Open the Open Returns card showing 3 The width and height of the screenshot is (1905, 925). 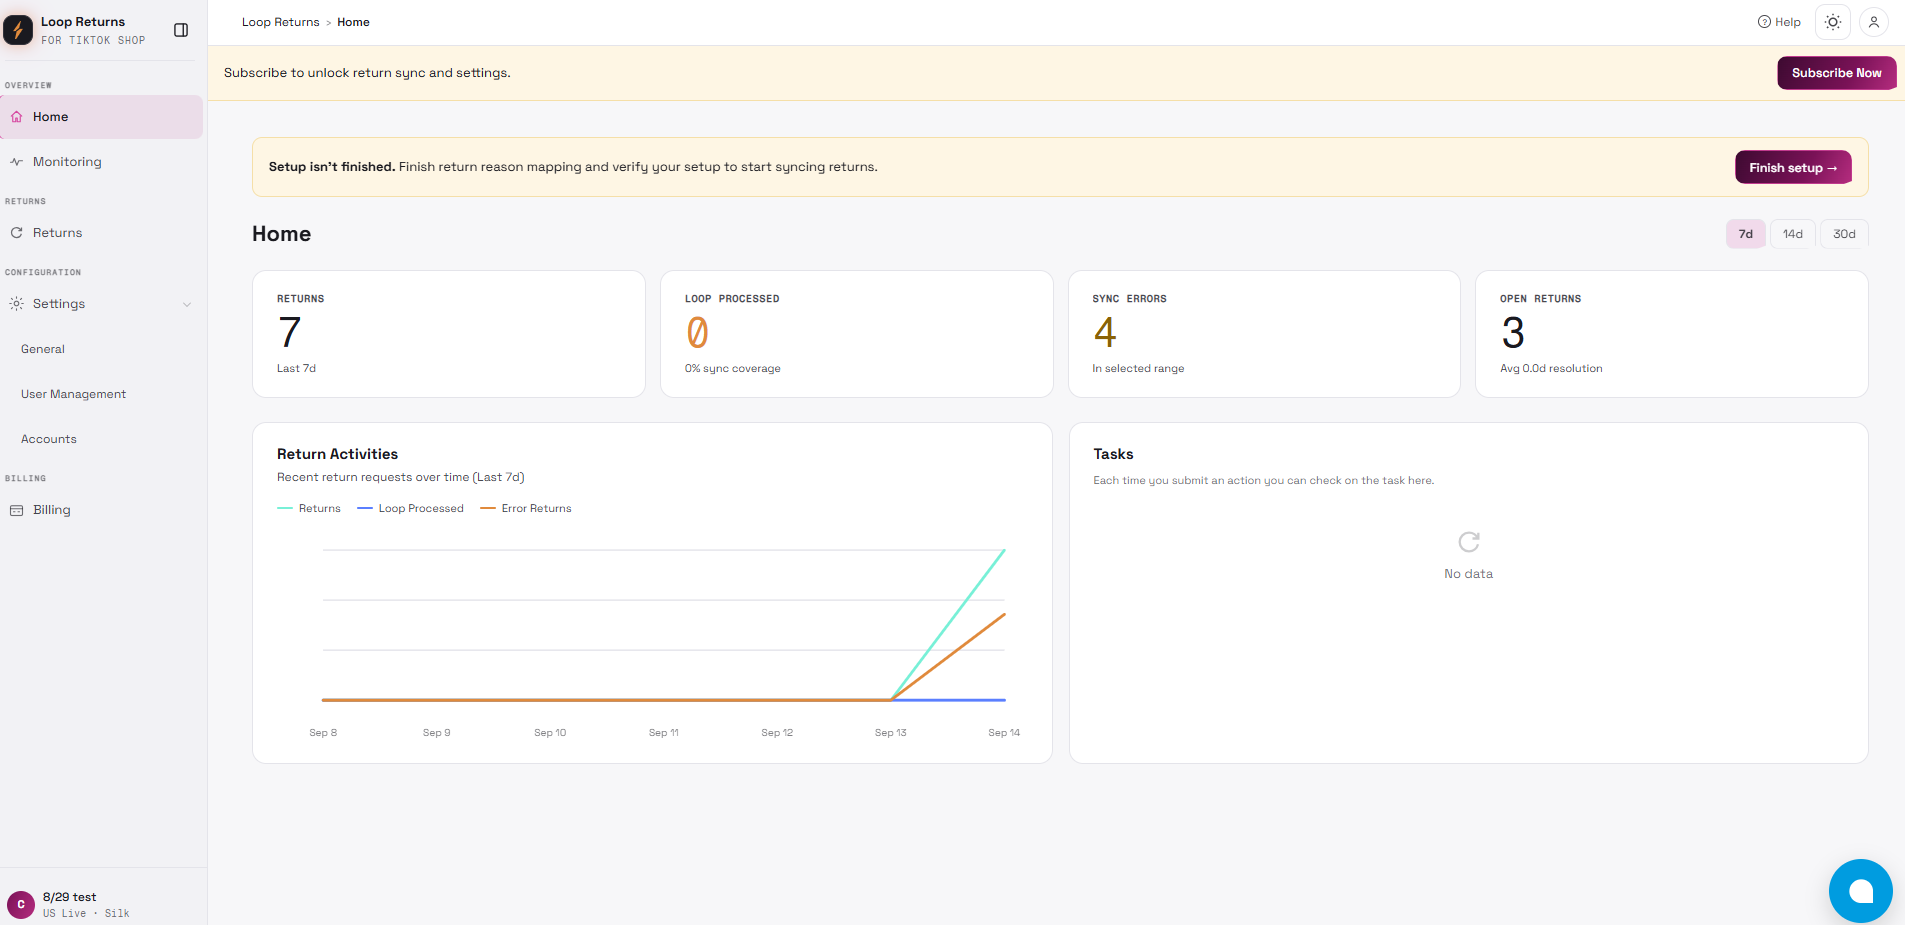(1671, 334)
